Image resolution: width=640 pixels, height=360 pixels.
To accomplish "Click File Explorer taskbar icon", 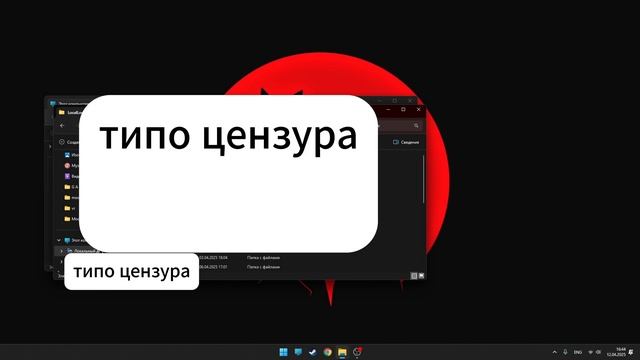I will pos(342,352).
